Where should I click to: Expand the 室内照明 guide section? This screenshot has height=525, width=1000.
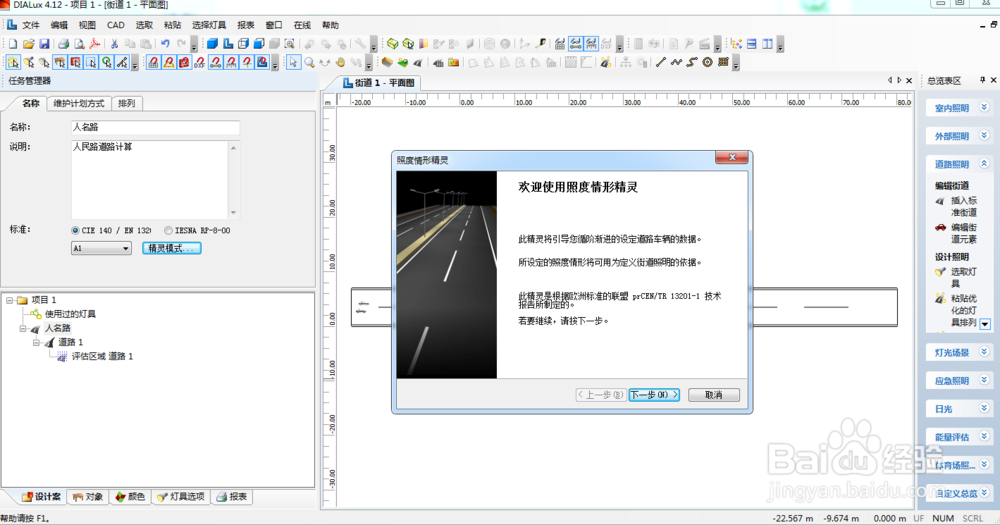[984, 107]
